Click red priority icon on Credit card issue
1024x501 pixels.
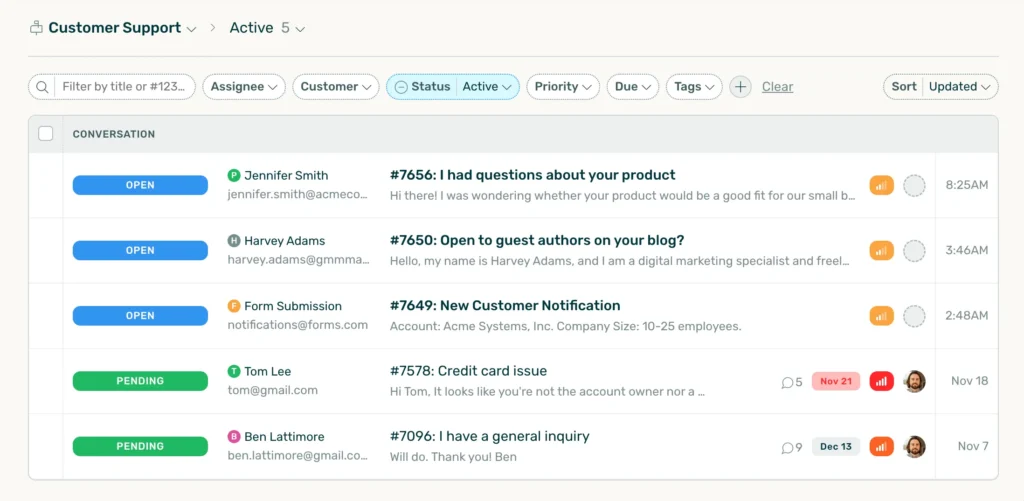coord(881,381)
